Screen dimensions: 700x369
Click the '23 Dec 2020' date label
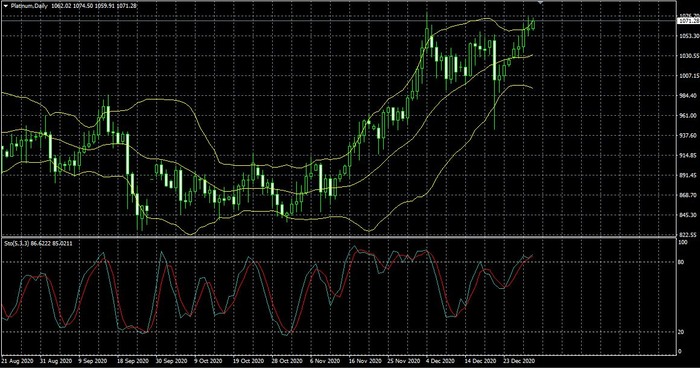[x=518, y=361]
